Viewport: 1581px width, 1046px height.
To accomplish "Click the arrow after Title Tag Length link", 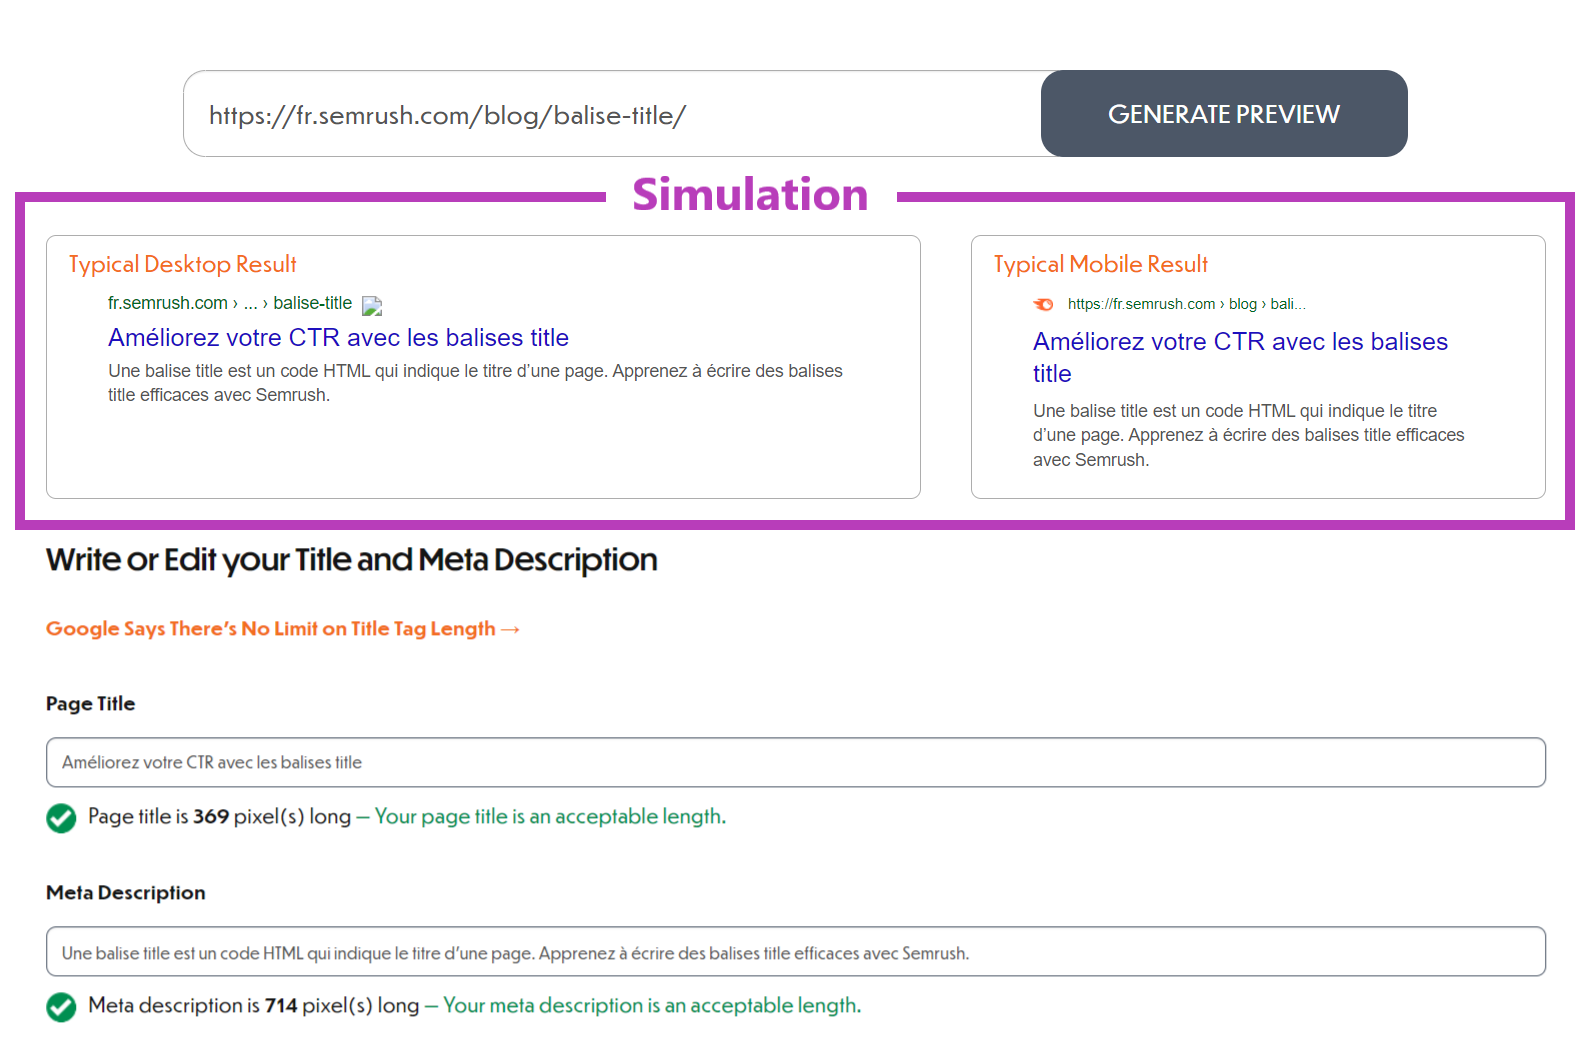I will tap(510, 629).
